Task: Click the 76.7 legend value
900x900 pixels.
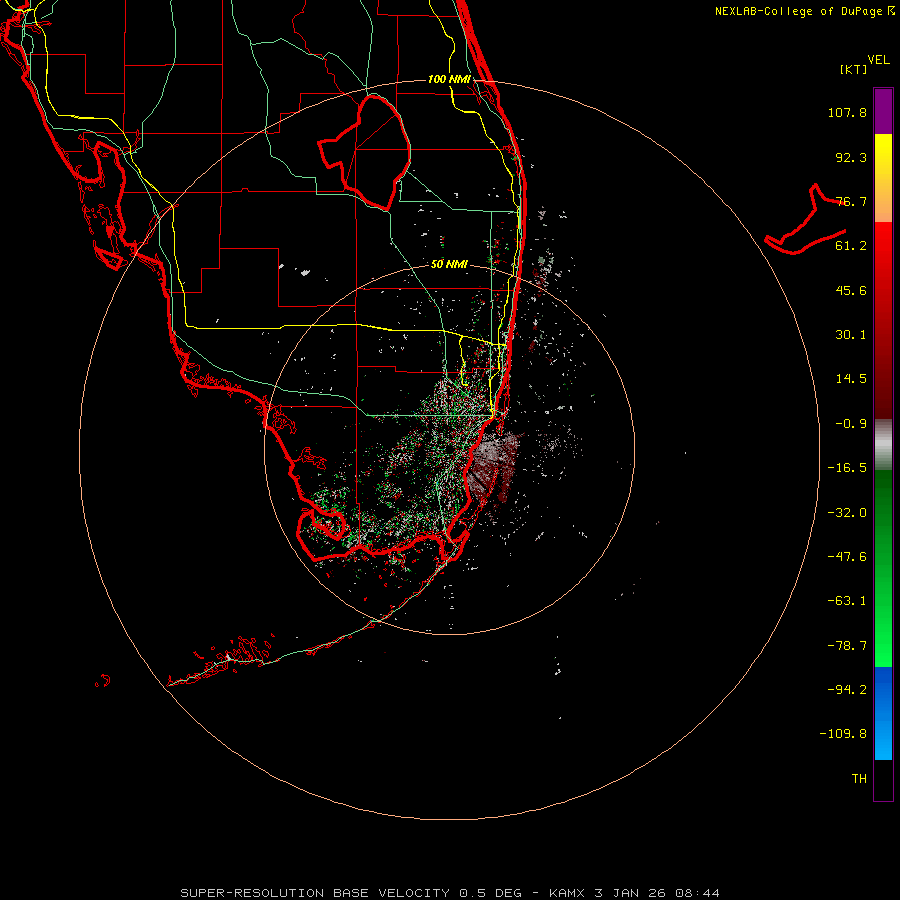Action: (851, 201)
